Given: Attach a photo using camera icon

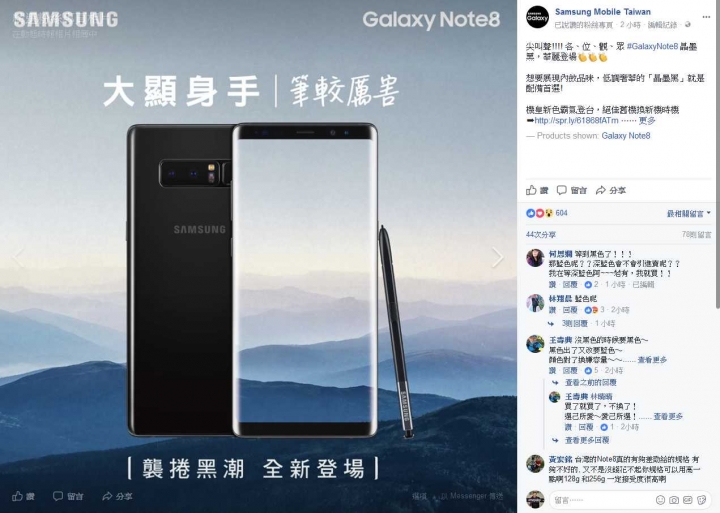Looking at the screenshot, I should (x=674, y=500).
